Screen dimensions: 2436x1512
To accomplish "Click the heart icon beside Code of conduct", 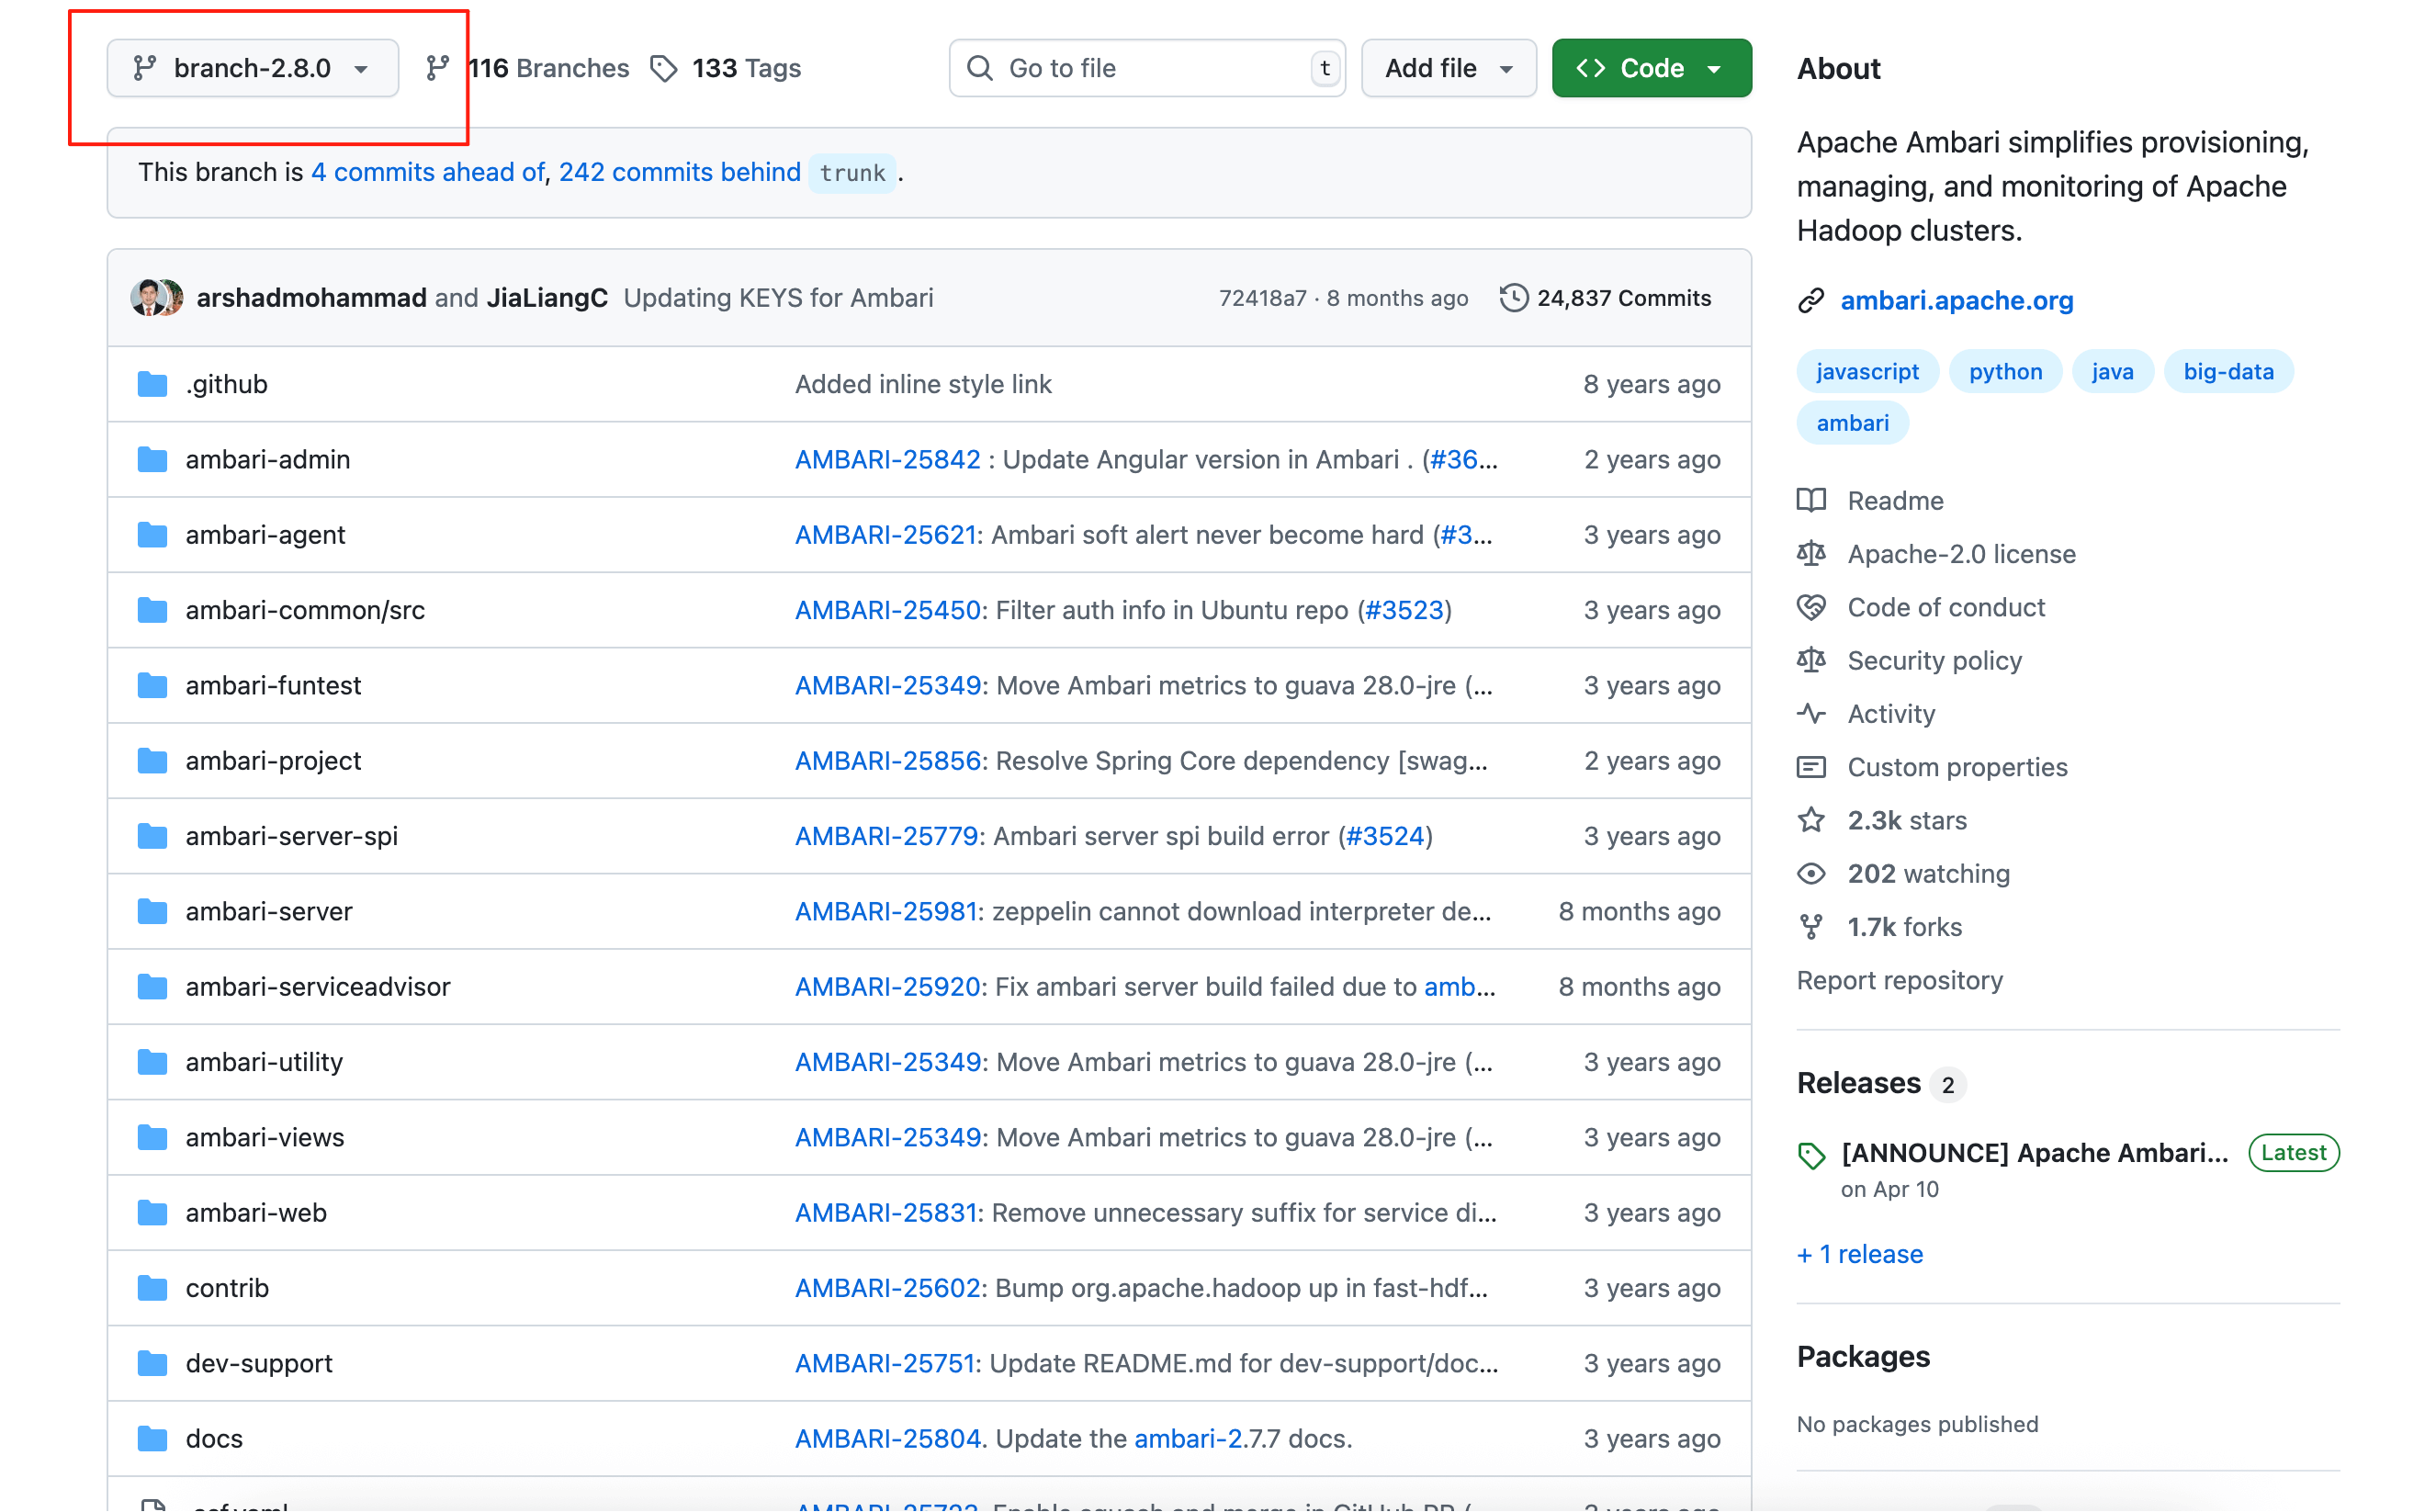I will tap(1811, 607).
